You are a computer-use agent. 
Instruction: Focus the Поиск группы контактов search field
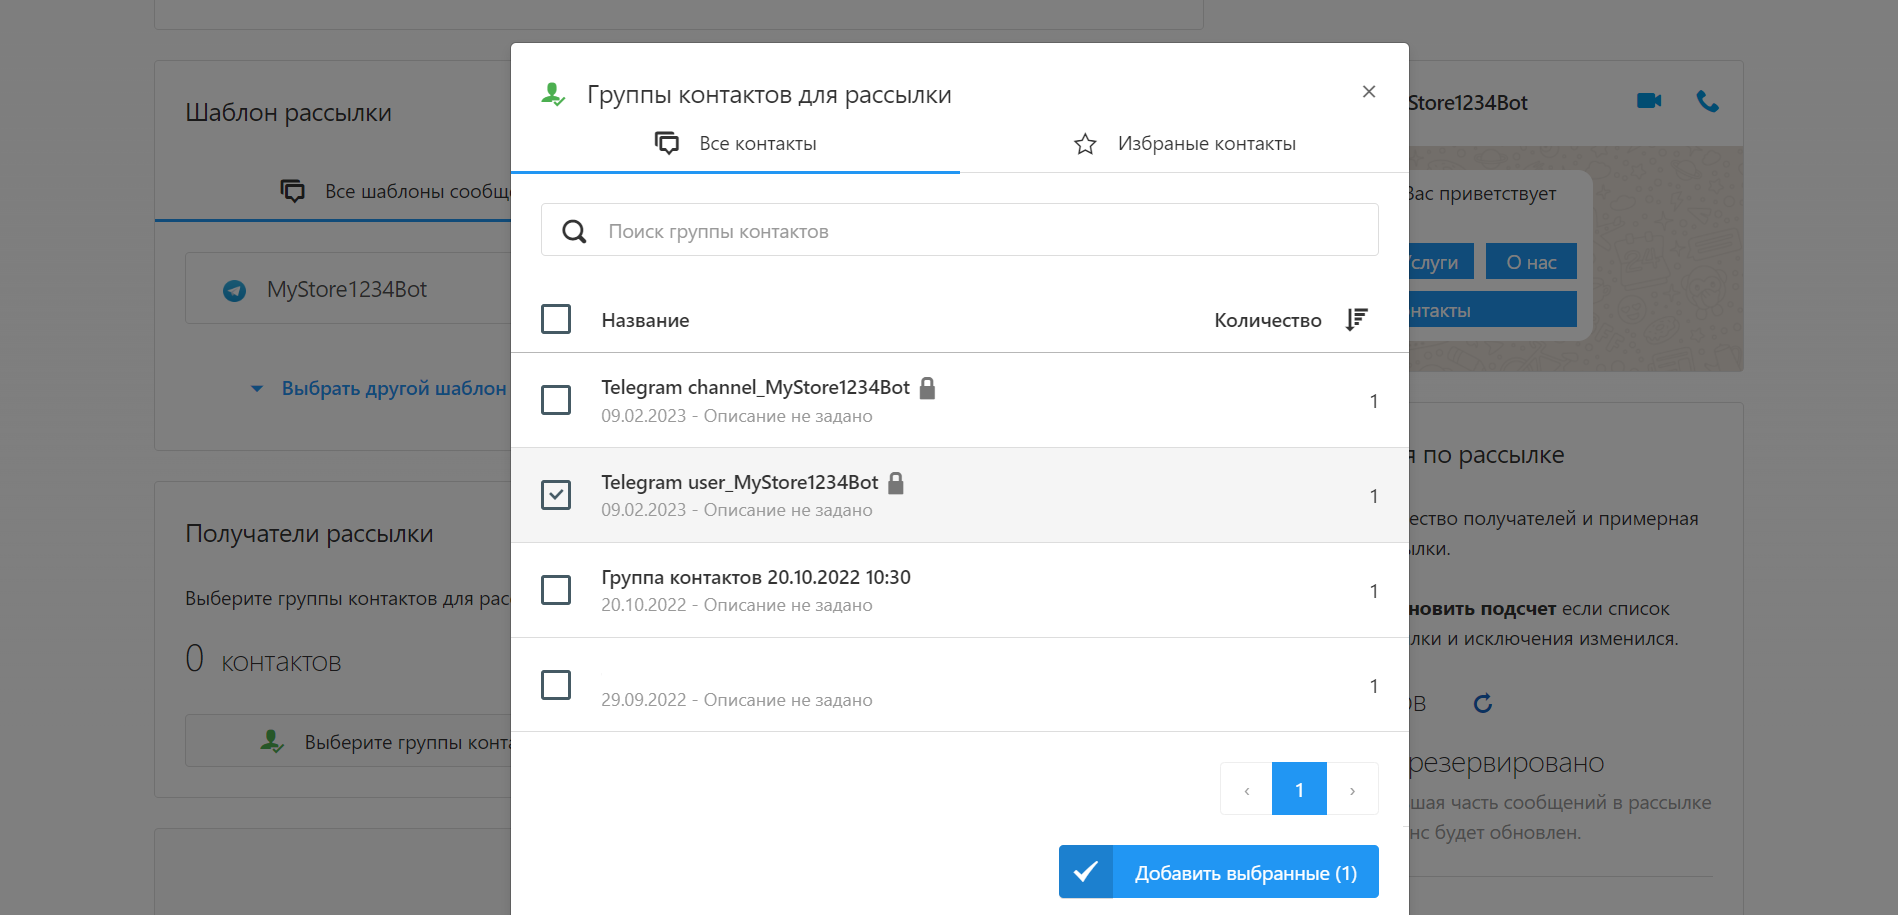[980, 232]
